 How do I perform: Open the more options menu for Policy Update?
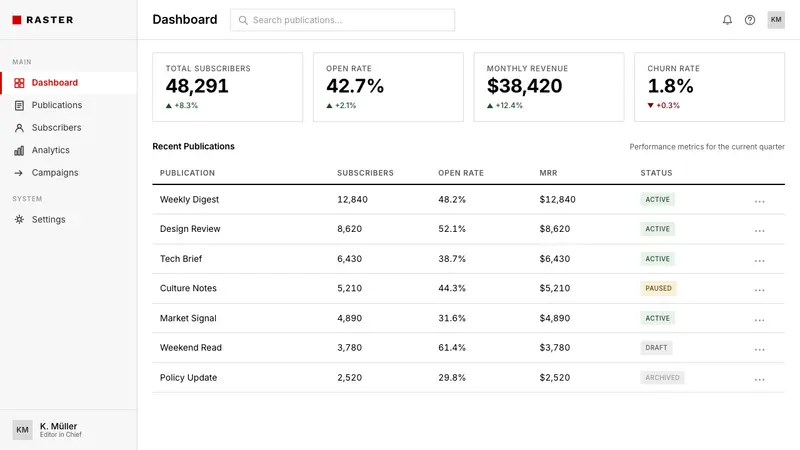[759, 379]
